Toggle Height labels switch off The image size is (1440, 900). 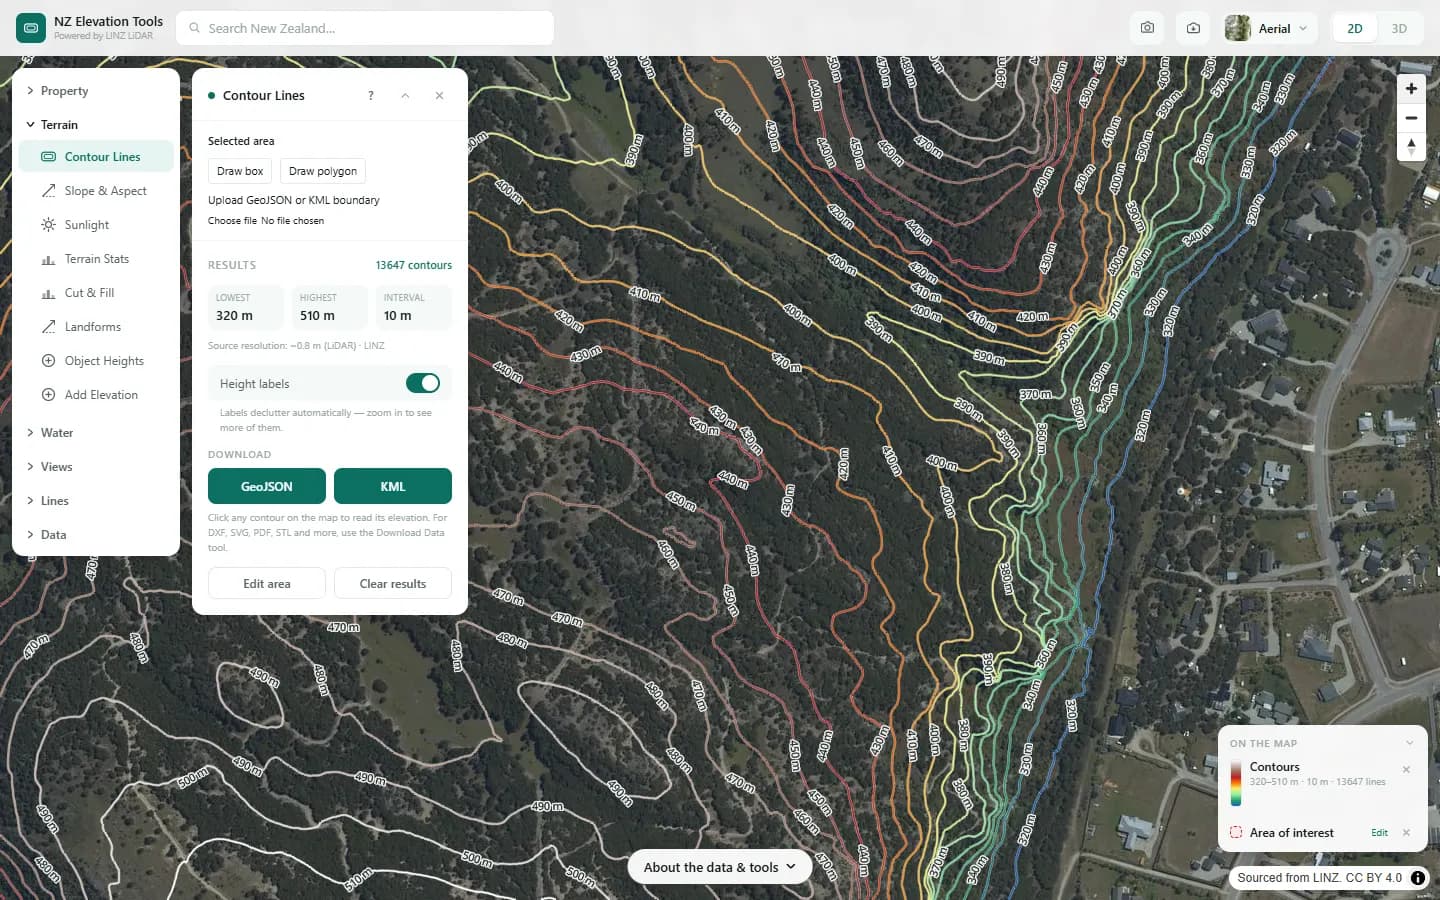(x=423, y=383)
